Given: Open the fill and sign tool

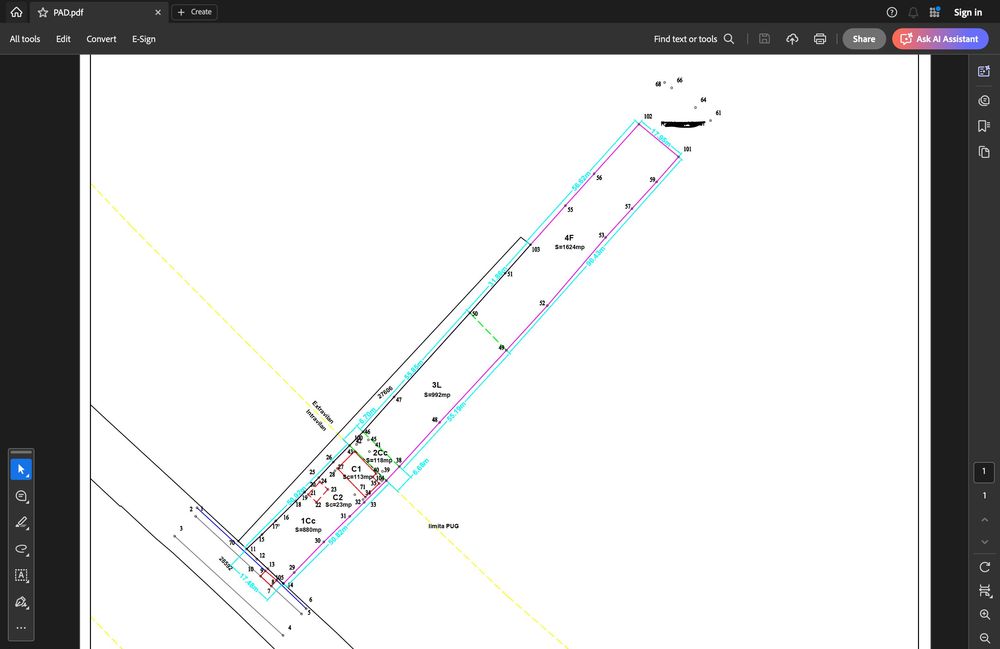Looking at the screenshot, I should click(21, 602).
